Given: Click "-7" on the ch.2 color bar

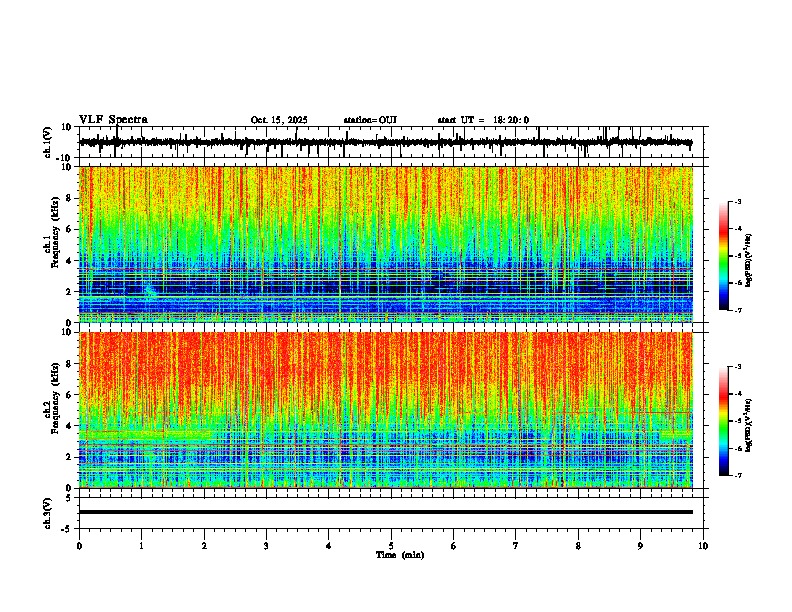Looking at the screenshot, I should point(737,475).
